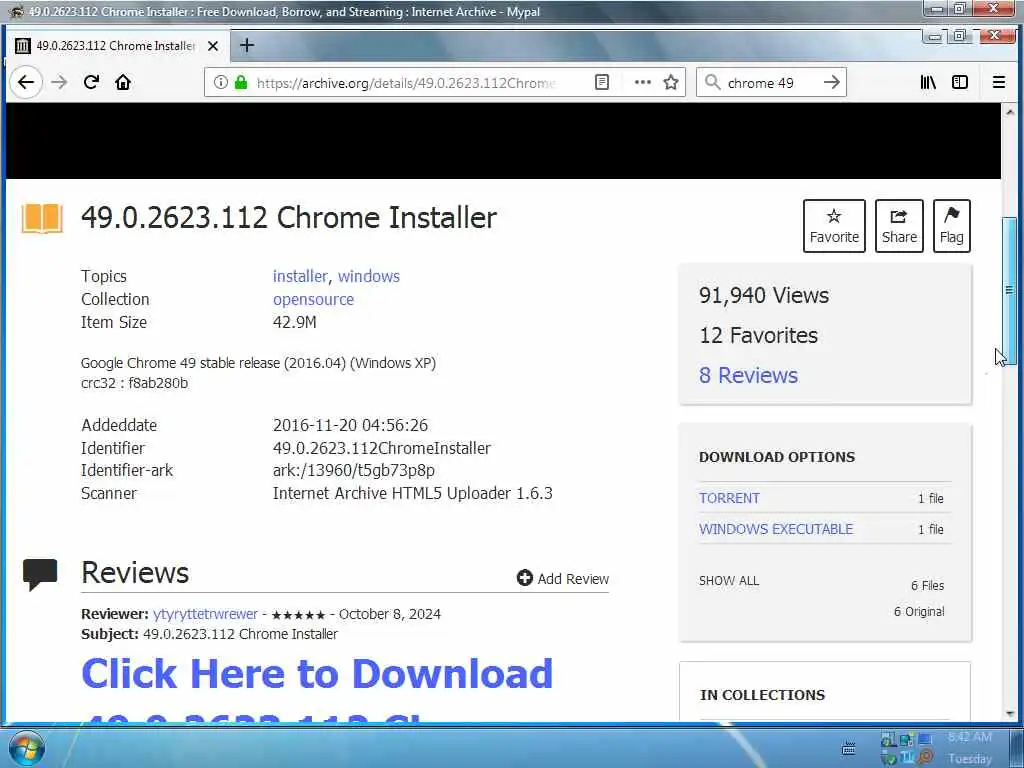The height and width of the screenshot is (768, 1024).
Task: Open a new tab with plus button
Action: (x=247, y=45)
